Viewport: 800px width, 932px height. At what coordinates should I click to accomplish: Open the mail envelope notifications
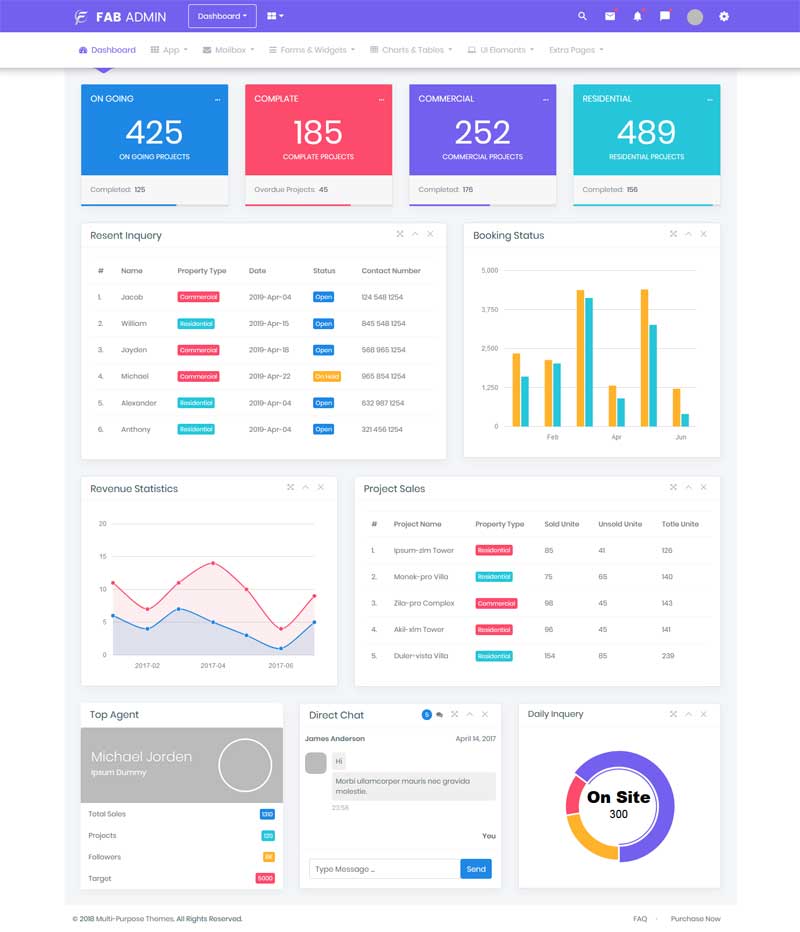click(x=610, y=17)
